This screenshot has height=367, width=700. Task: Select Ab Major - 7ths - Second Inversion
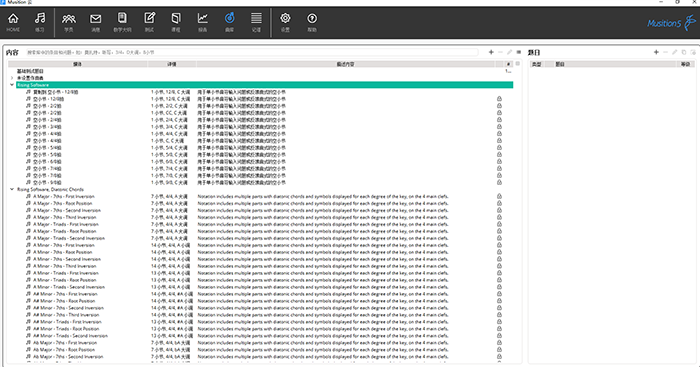[x=68, y=357]
